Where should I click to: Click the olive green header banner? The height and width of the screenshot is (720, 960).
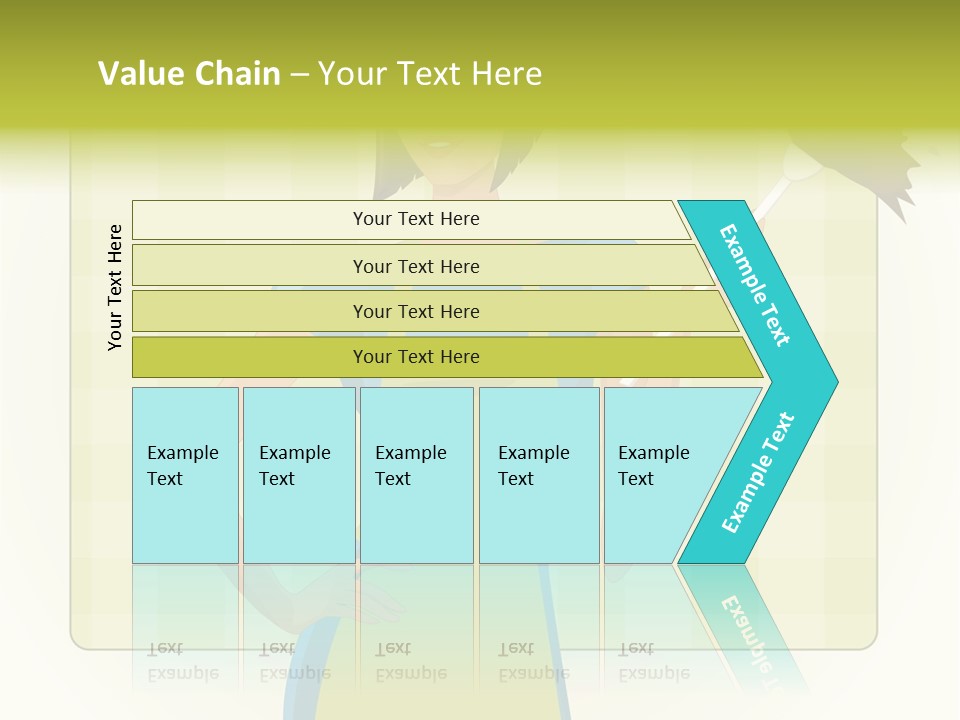pos(480,64)
